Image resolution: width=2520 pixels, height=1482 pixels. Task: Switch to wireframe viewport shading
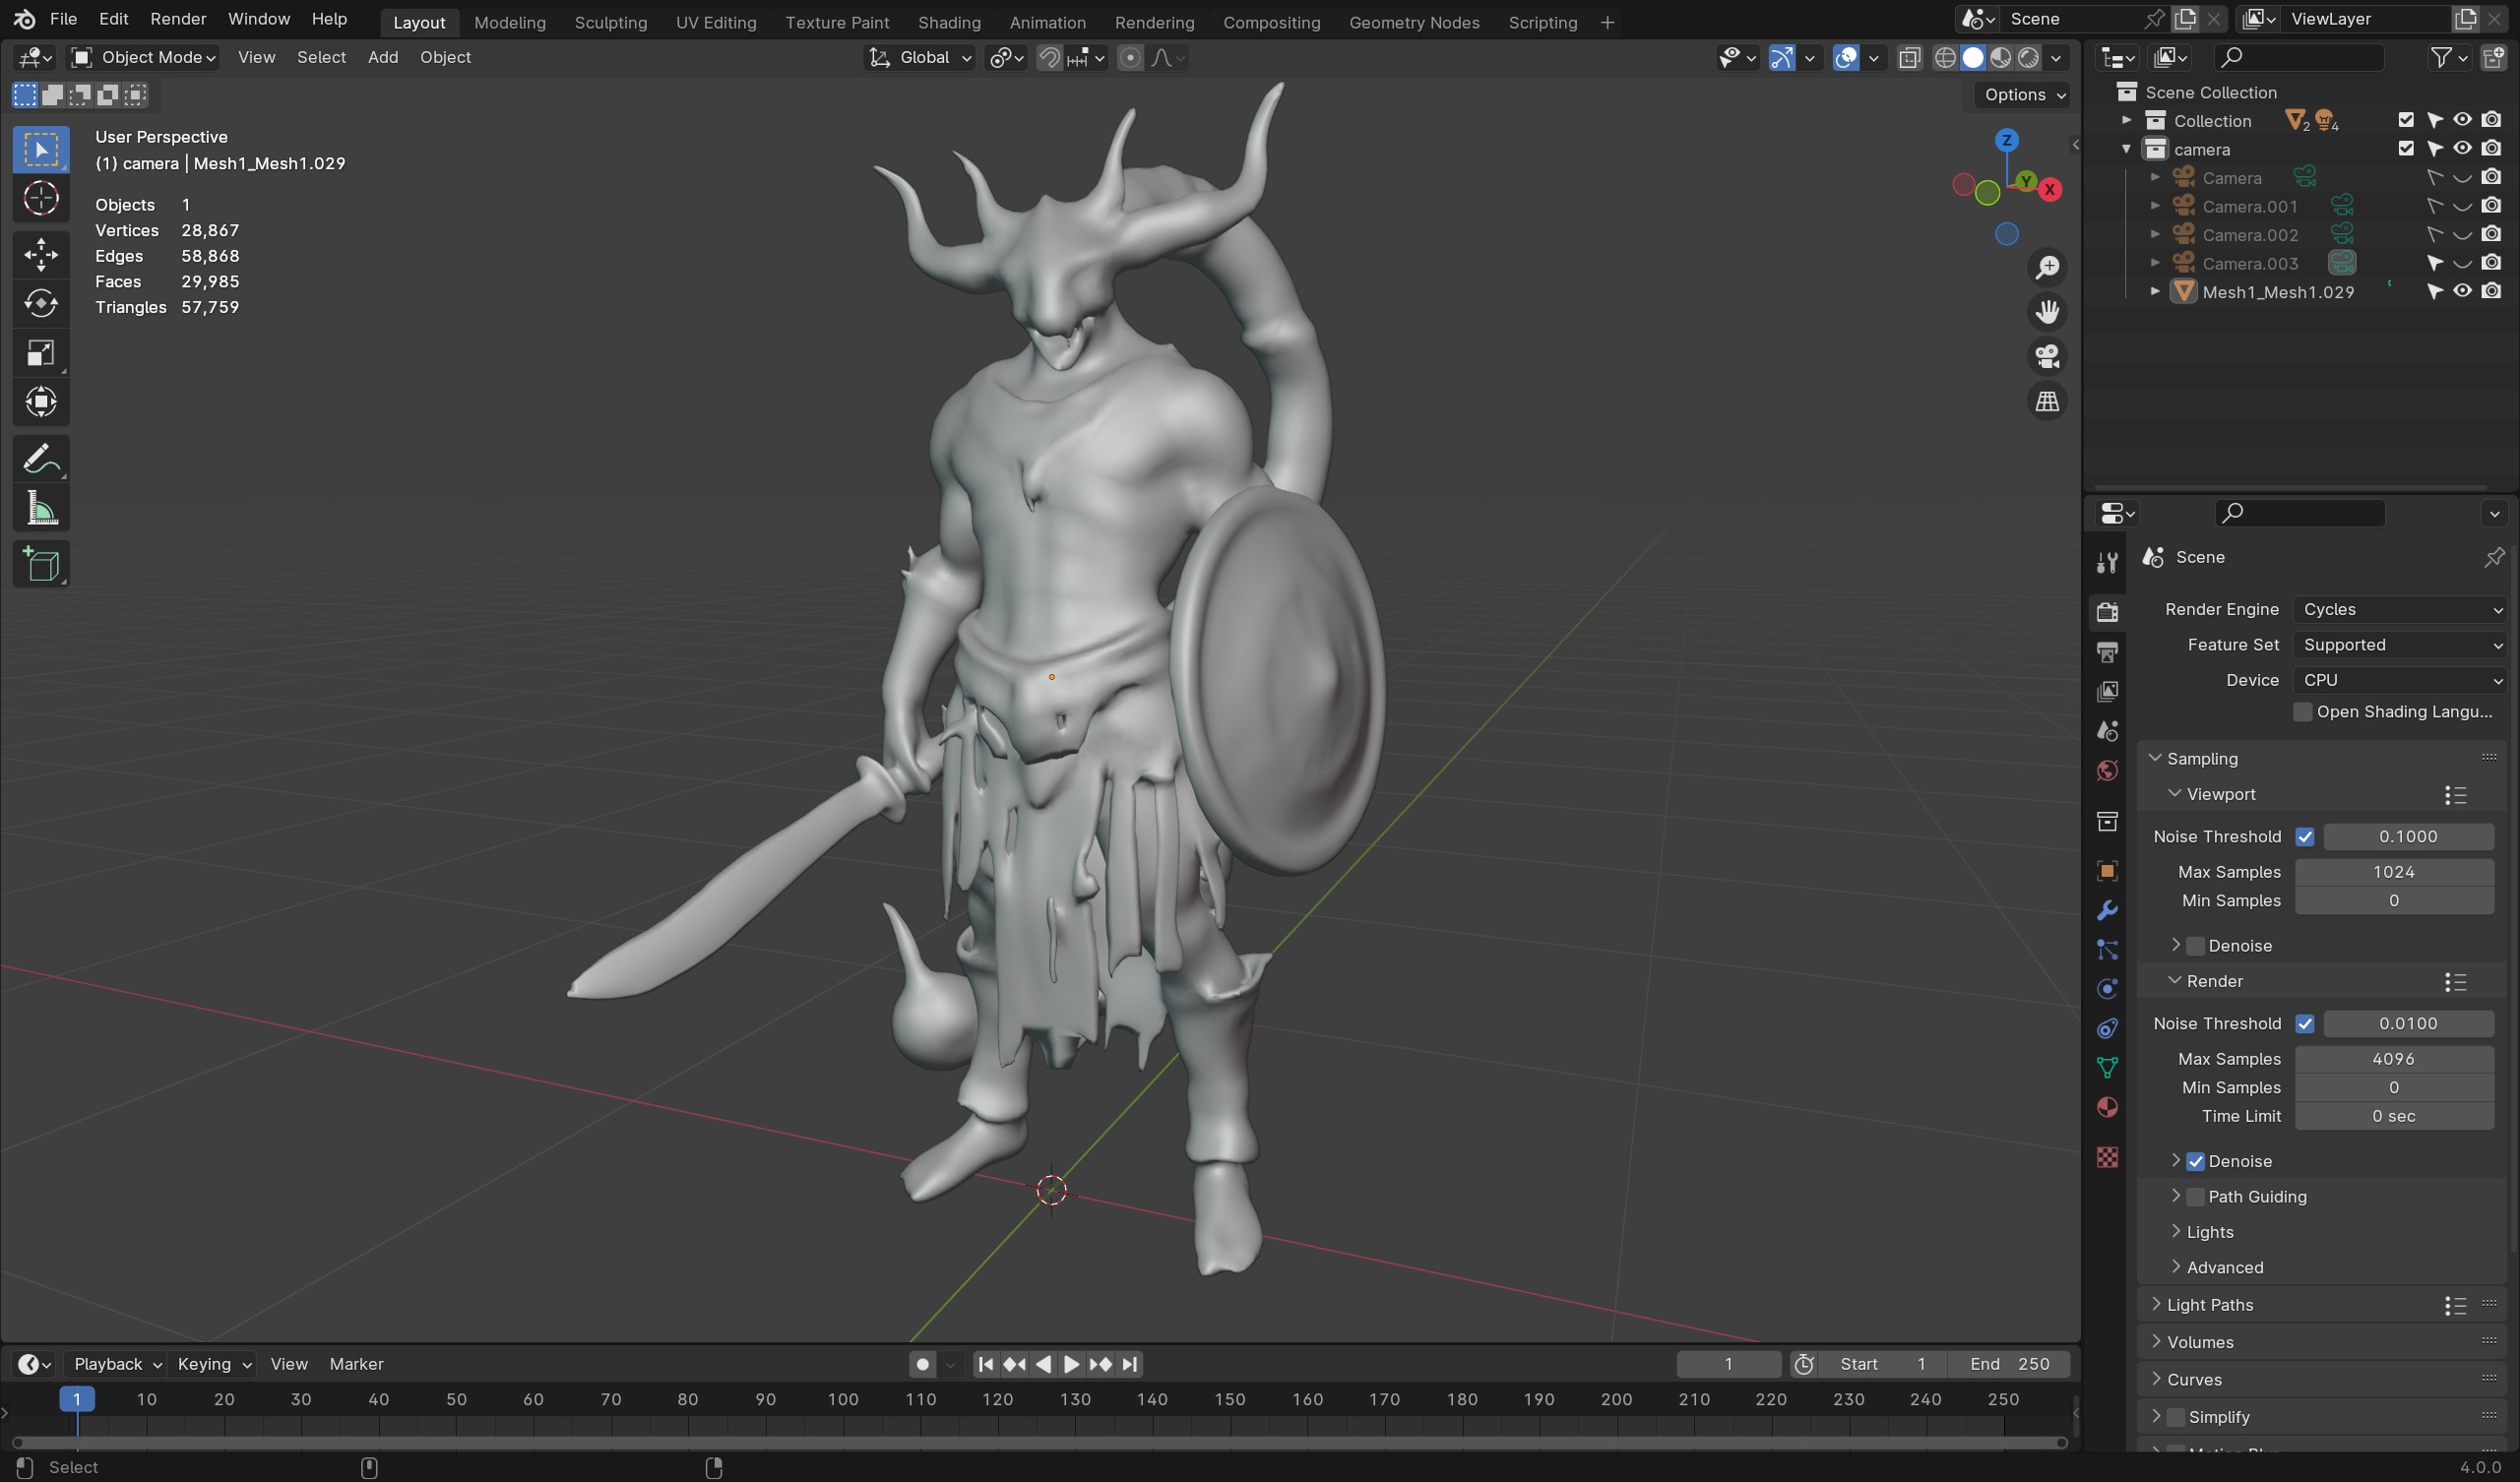[1944, 58]
